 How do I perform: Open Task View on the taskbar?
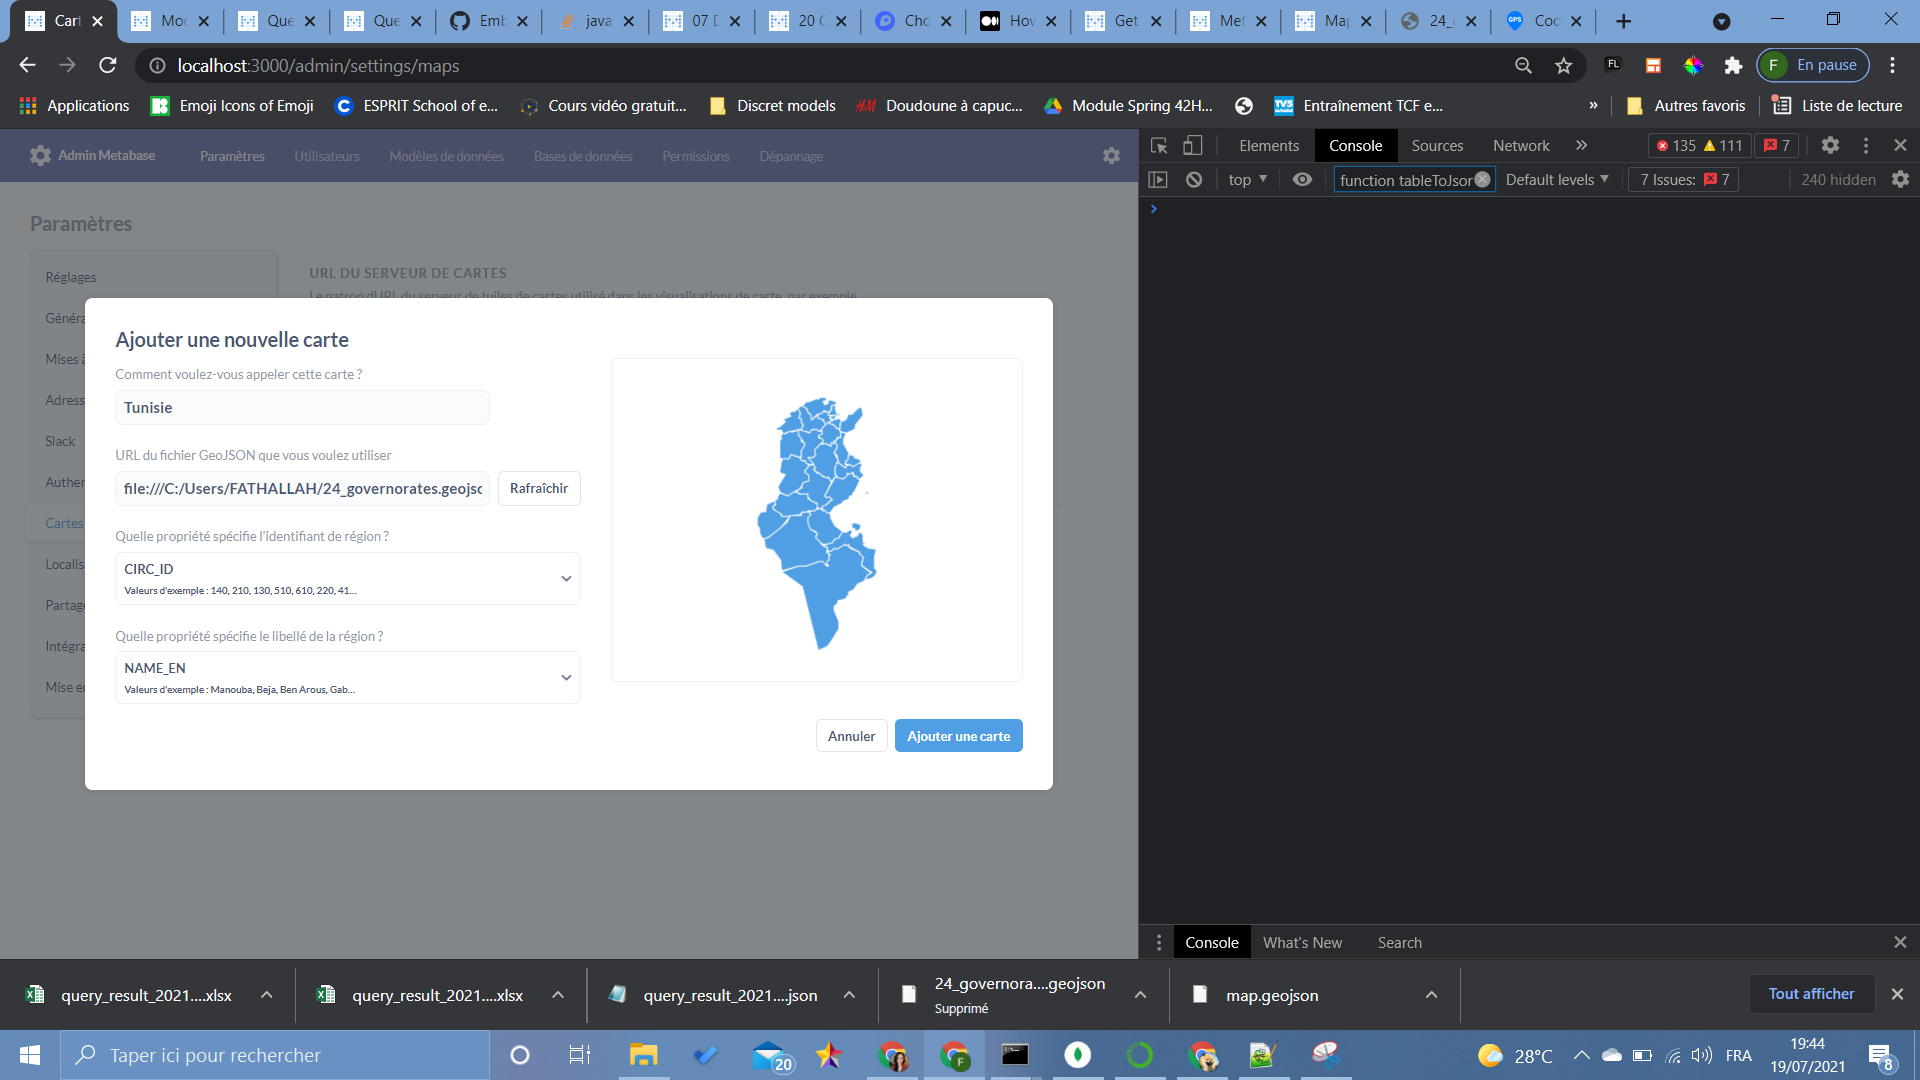click(x=580, y=1055)
